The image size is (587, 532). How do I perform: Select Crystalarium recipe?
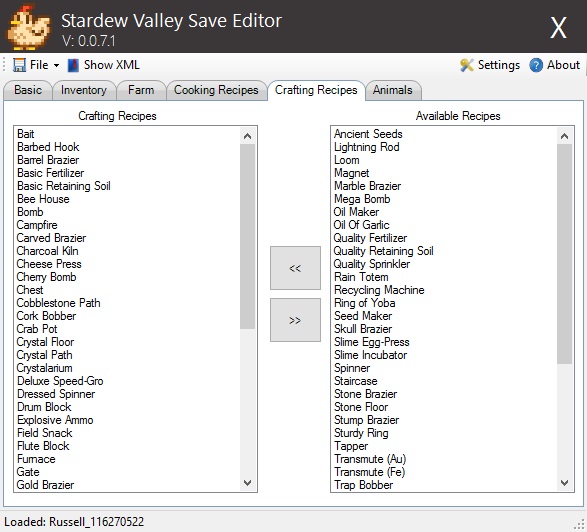click(45, 368)
